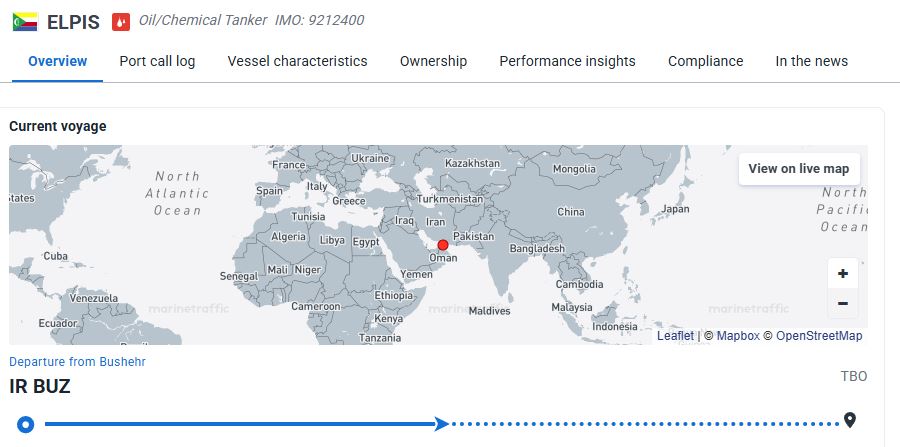Viewport: 900px width, 447px height.
Task: Click the View on live map button
Action: tap(798, 169)
